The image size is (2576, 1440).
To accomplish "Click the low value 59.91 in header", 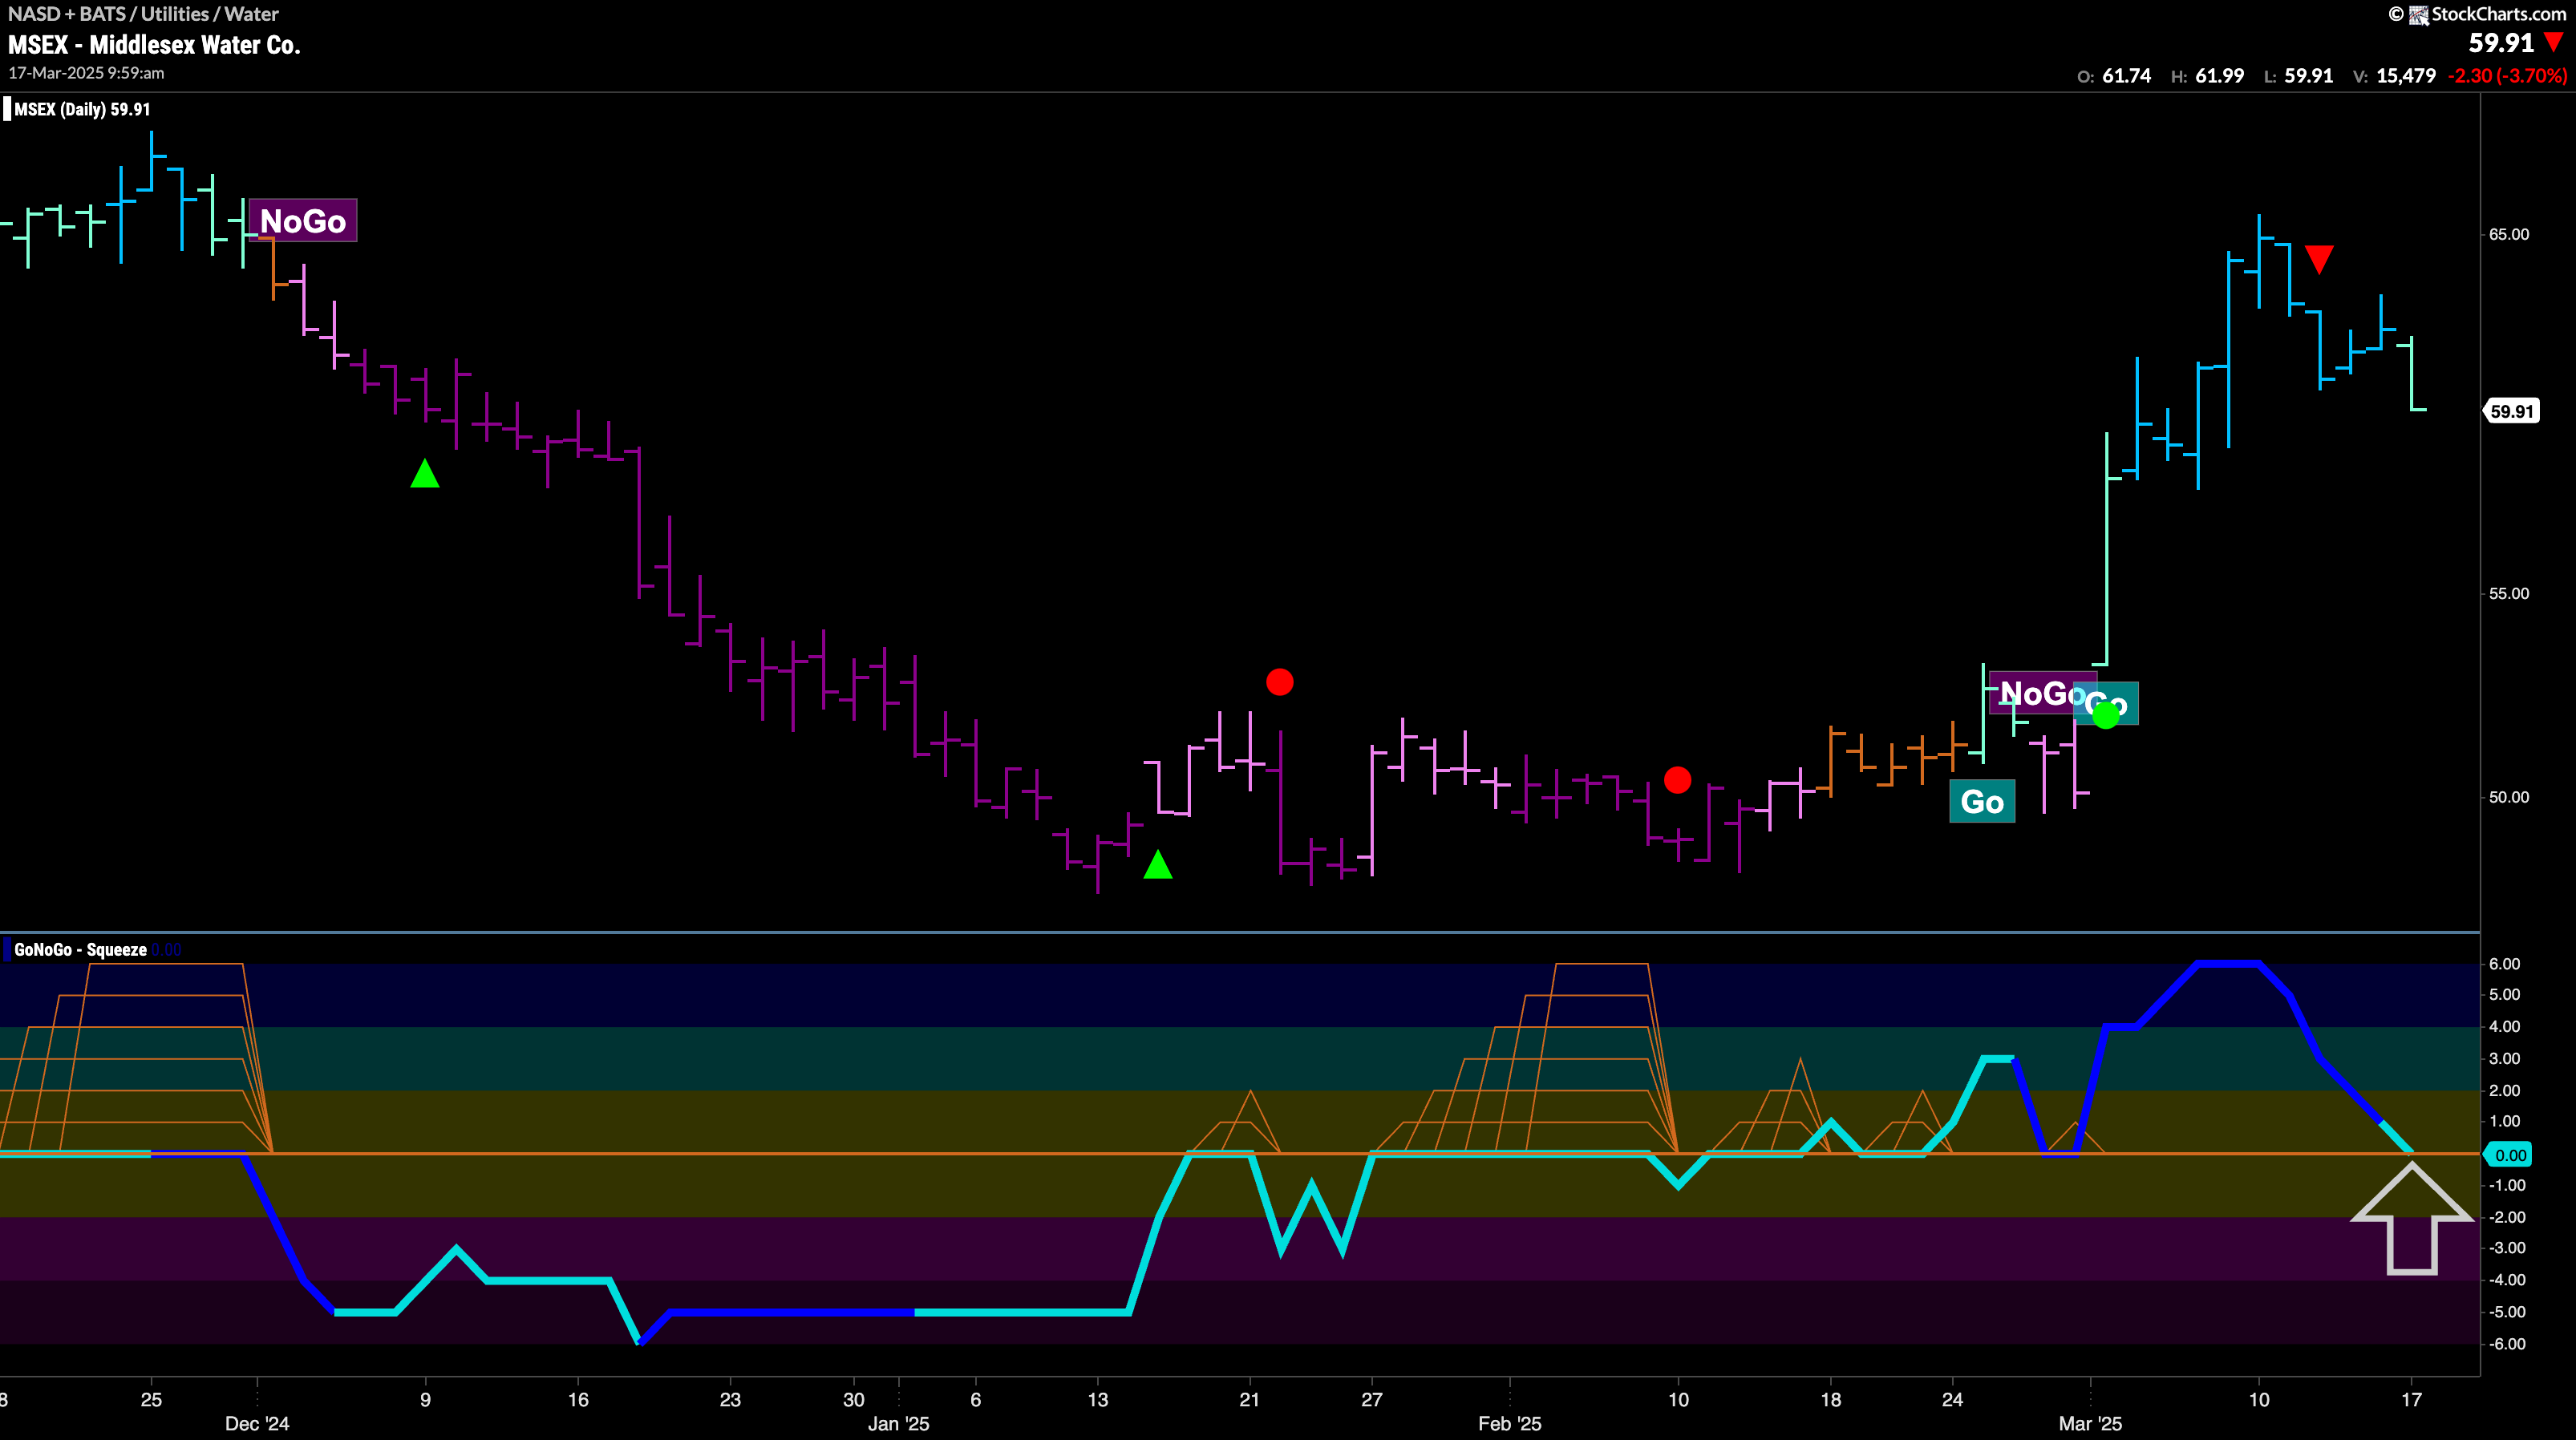I will coord(2308,76).
